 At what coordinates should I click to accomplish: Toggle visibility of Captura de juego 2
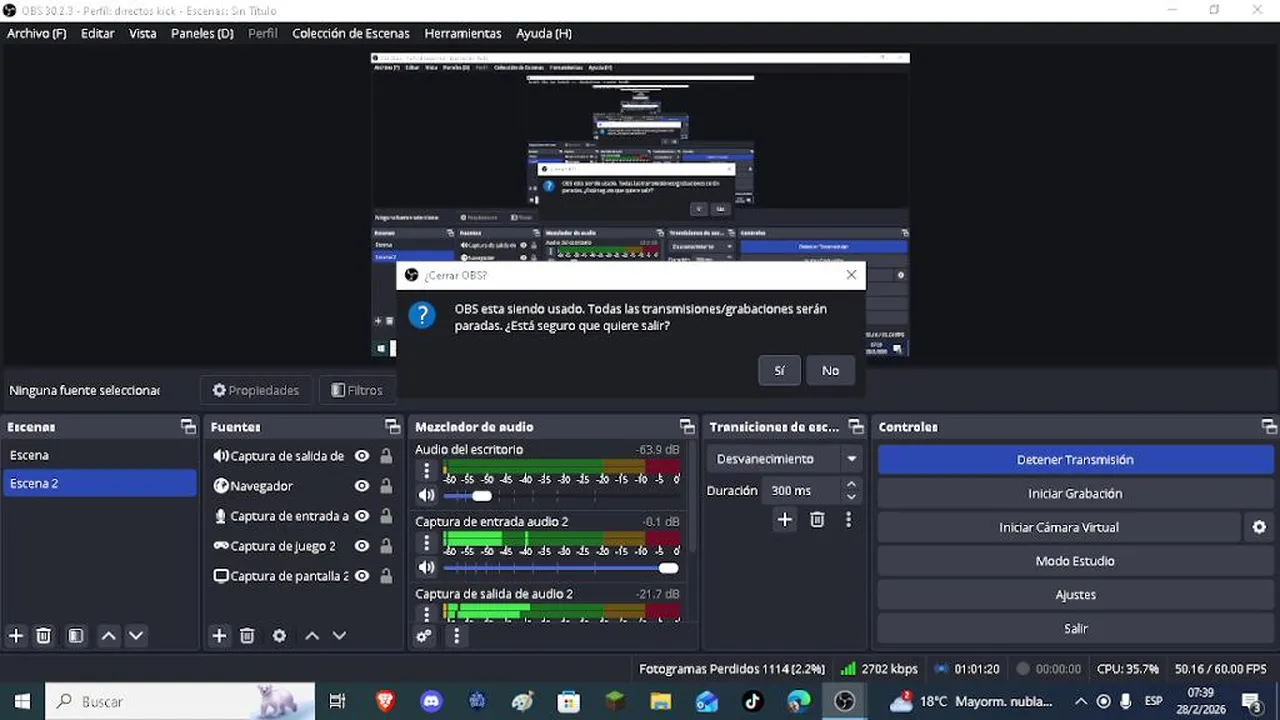pos(362,546)
